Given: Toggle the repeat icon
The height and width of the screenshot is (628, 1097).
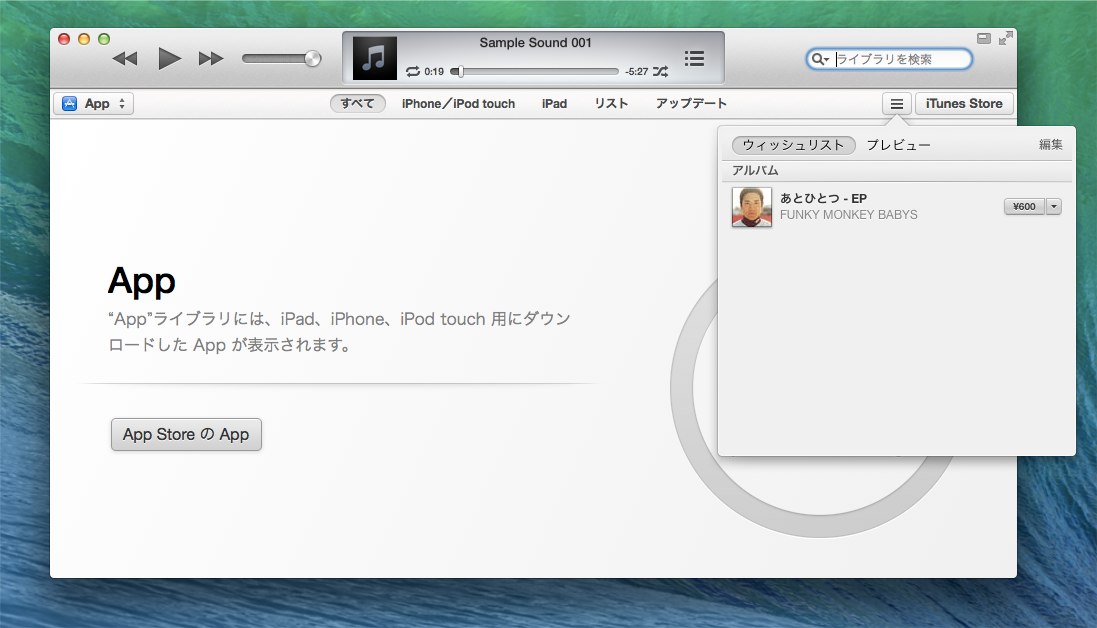Looking at the screenshot, I should point(413,71).
